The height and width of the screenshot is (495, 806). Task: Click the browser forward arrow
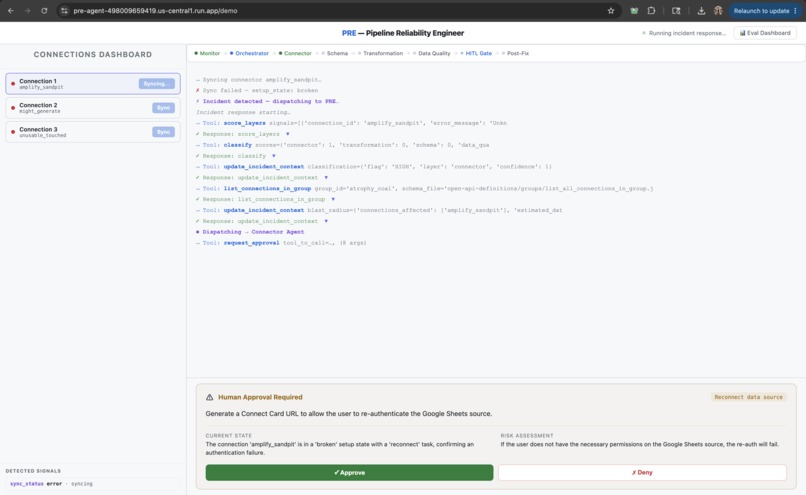pos(27,11)
